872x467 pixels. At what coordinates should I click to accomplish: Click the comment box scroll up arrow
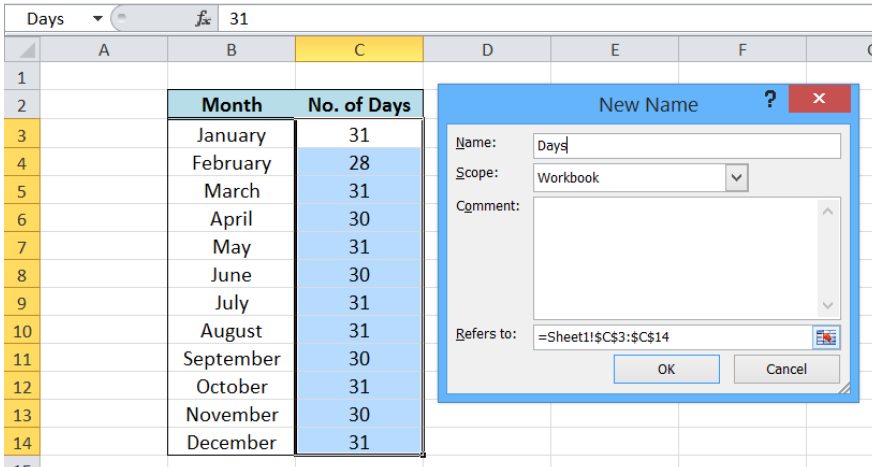828,211
